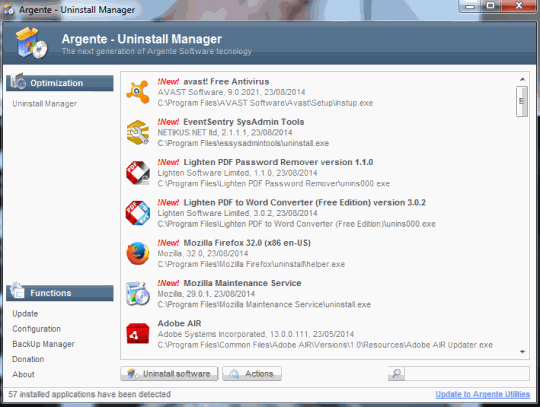The image size is (540, 407).
Task: Select the red Adobe AIR icon
Action: [138, 333]
